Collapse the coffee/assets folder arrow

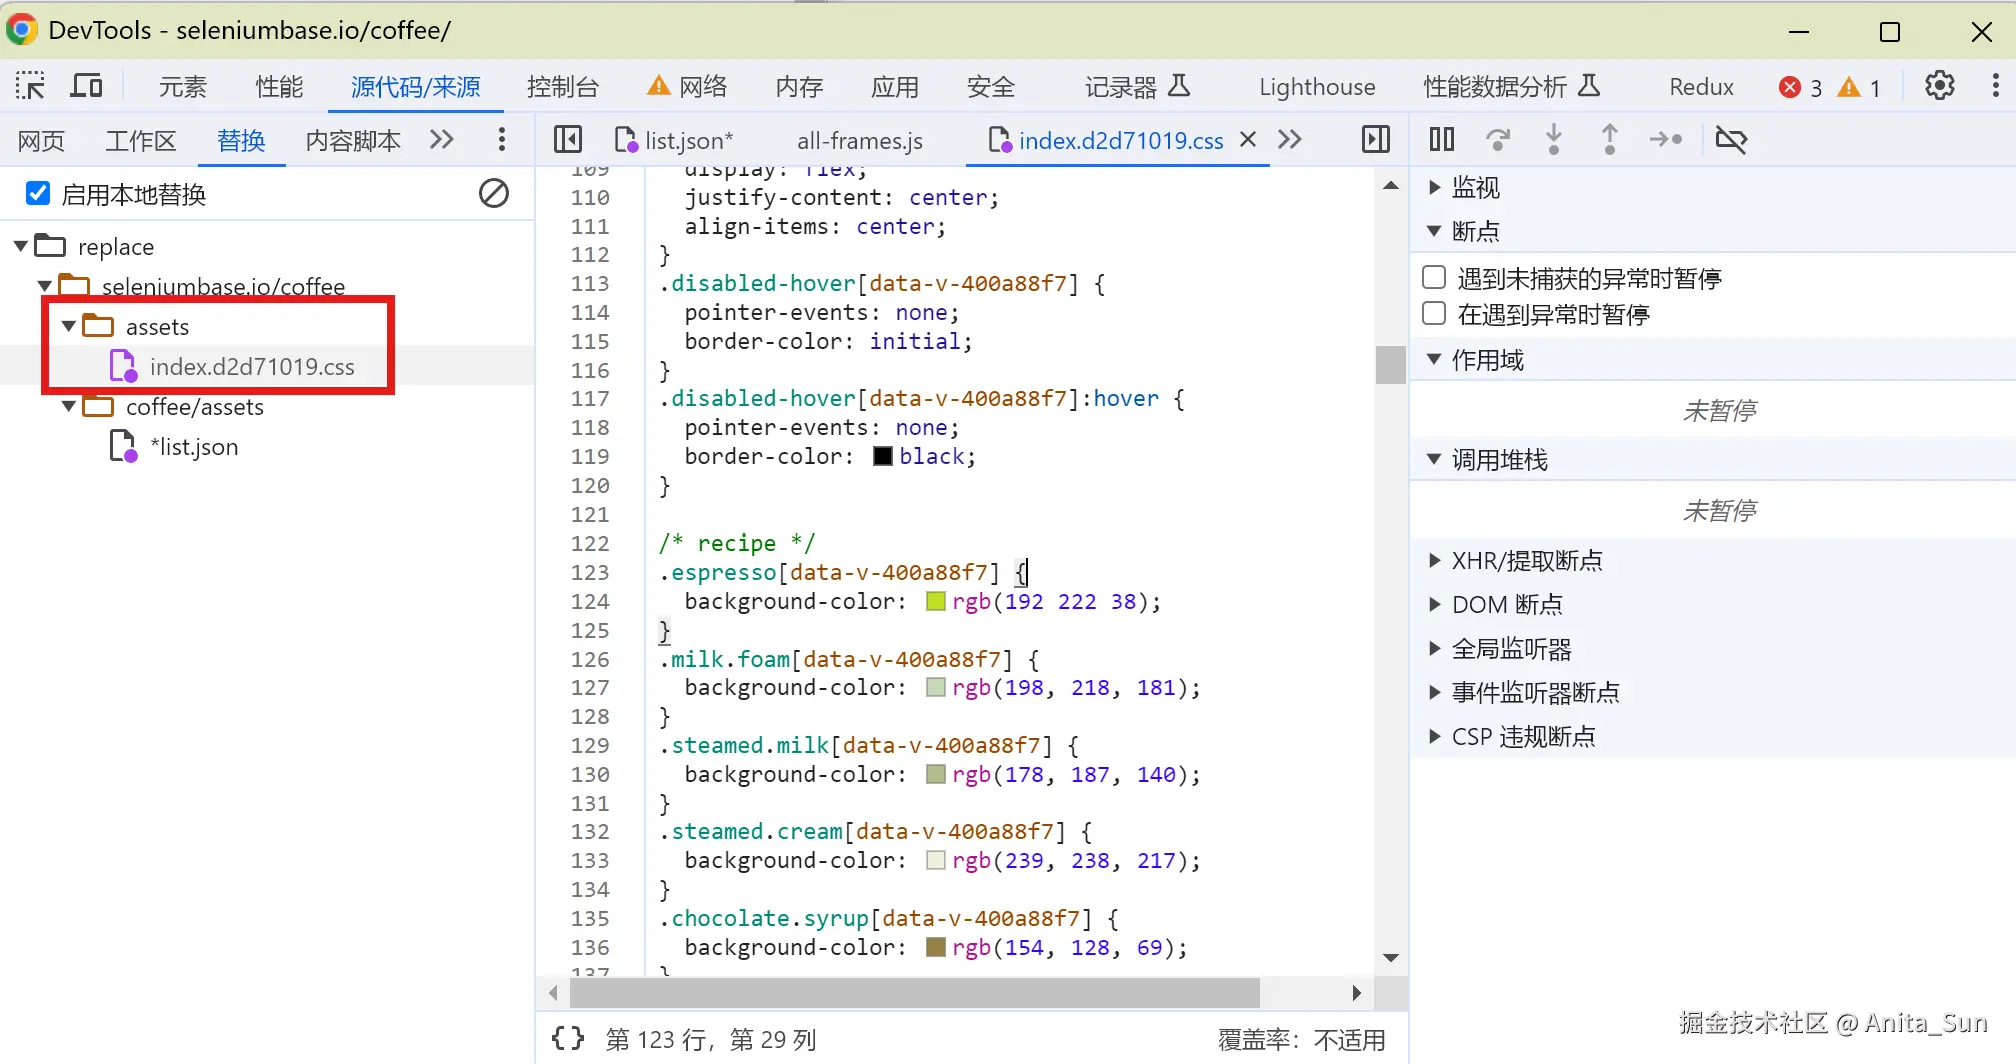coord(68,406)
